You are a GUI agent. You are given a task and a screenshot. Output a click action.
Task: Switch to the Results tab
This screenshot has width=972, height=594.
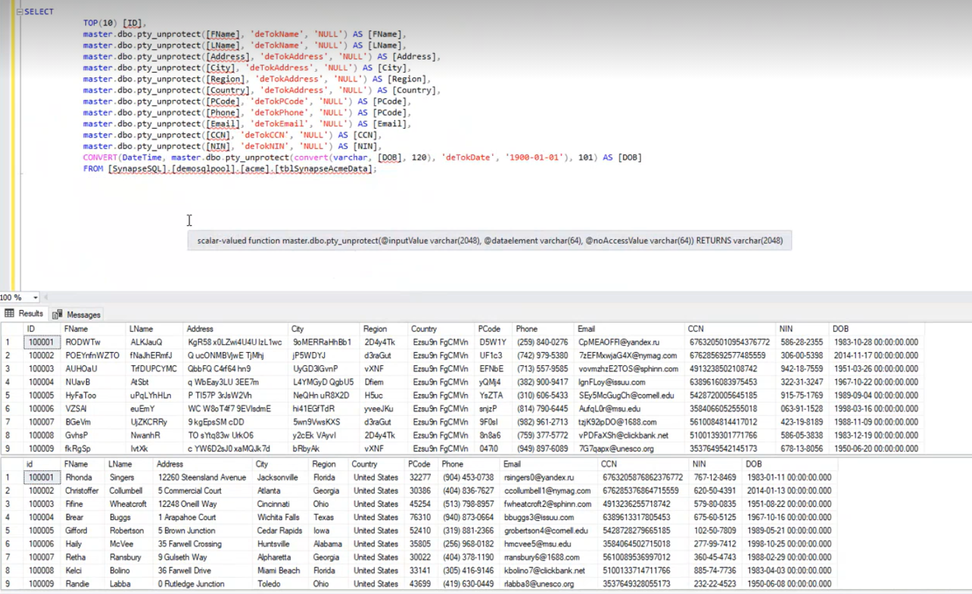coord(24,314)
